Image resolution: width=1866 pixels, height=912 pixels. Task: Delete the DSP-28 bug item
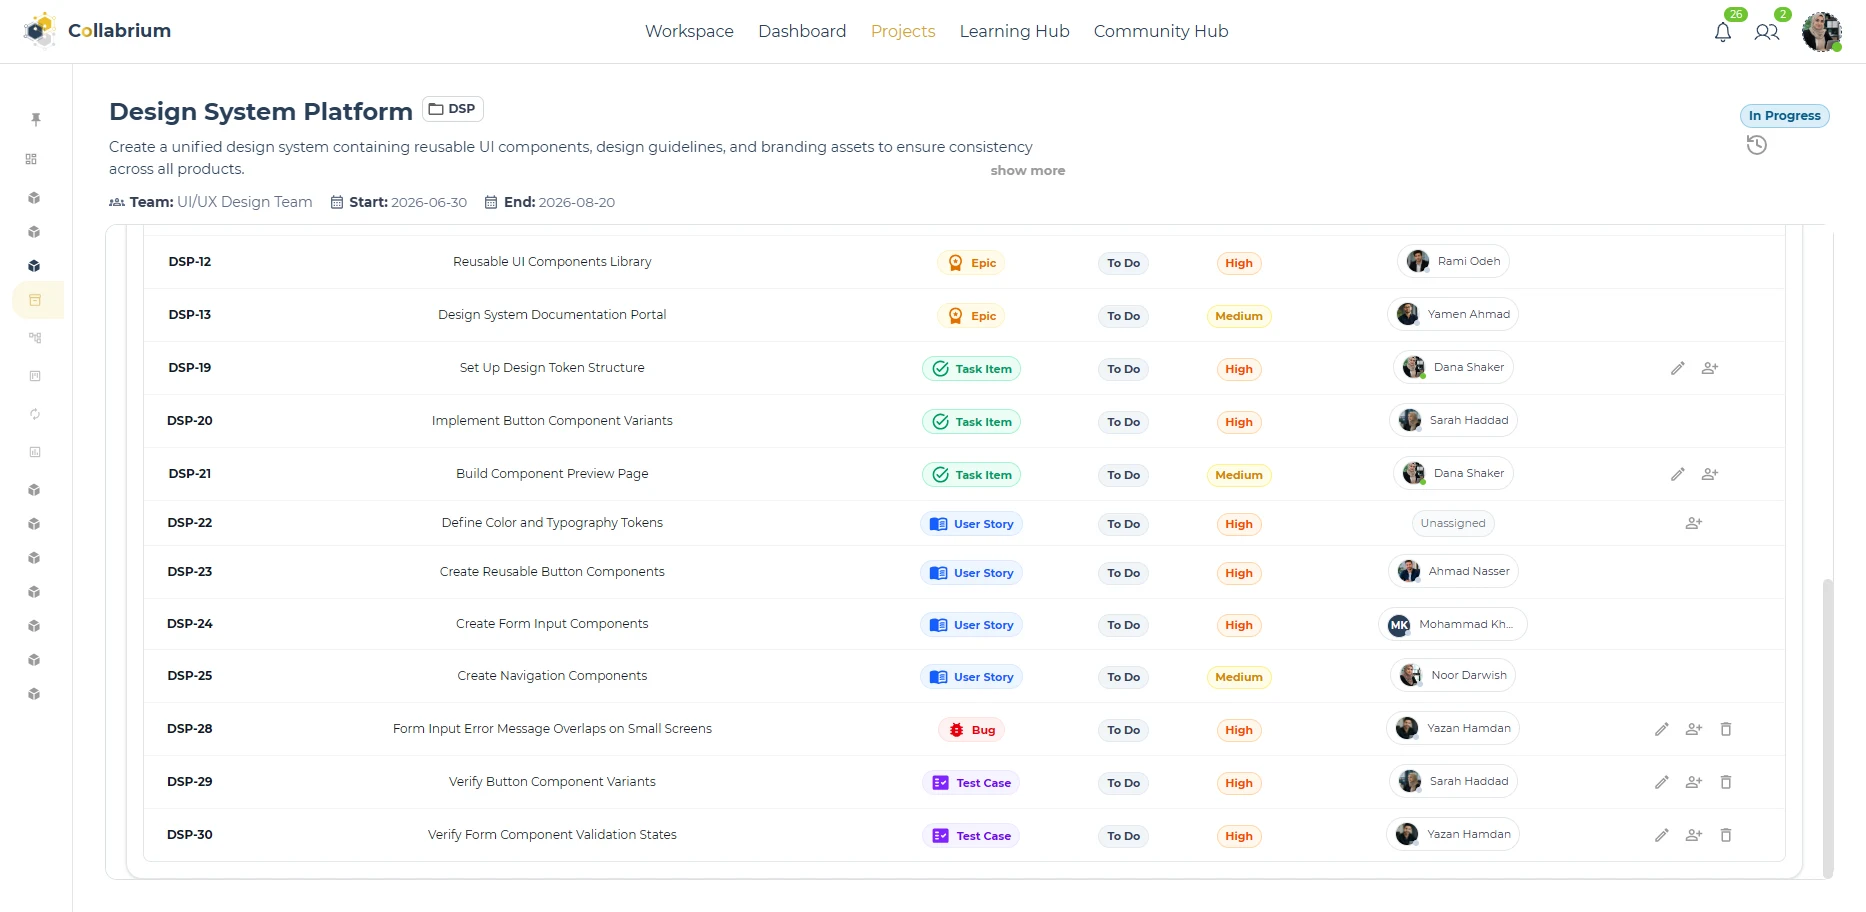coord(1725,729)
